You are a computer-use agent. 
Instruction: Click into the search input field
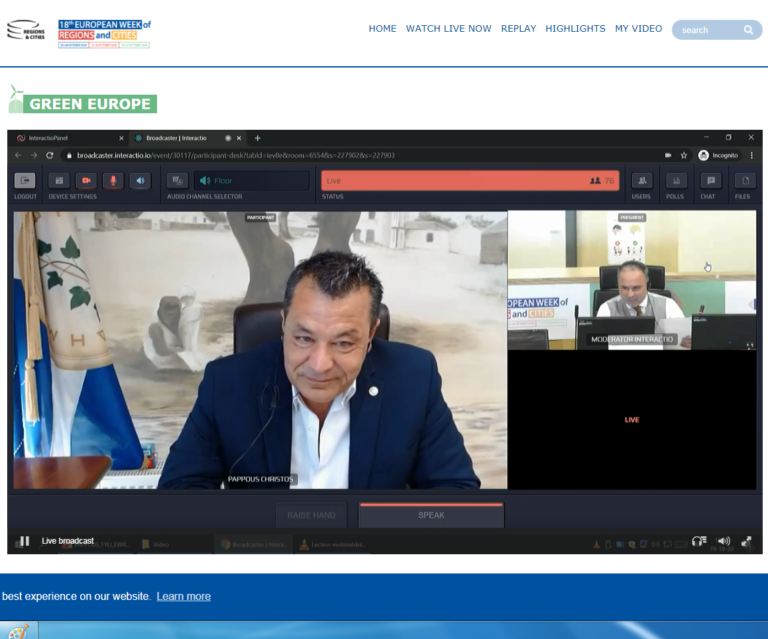click(706, 30)
